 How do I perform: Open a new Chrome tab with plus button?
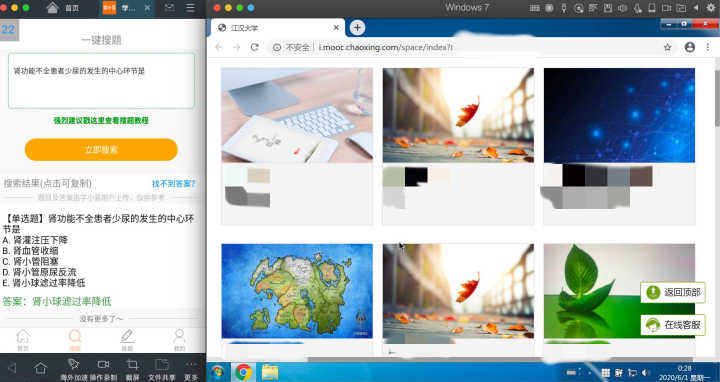click(x=357, y=28)
